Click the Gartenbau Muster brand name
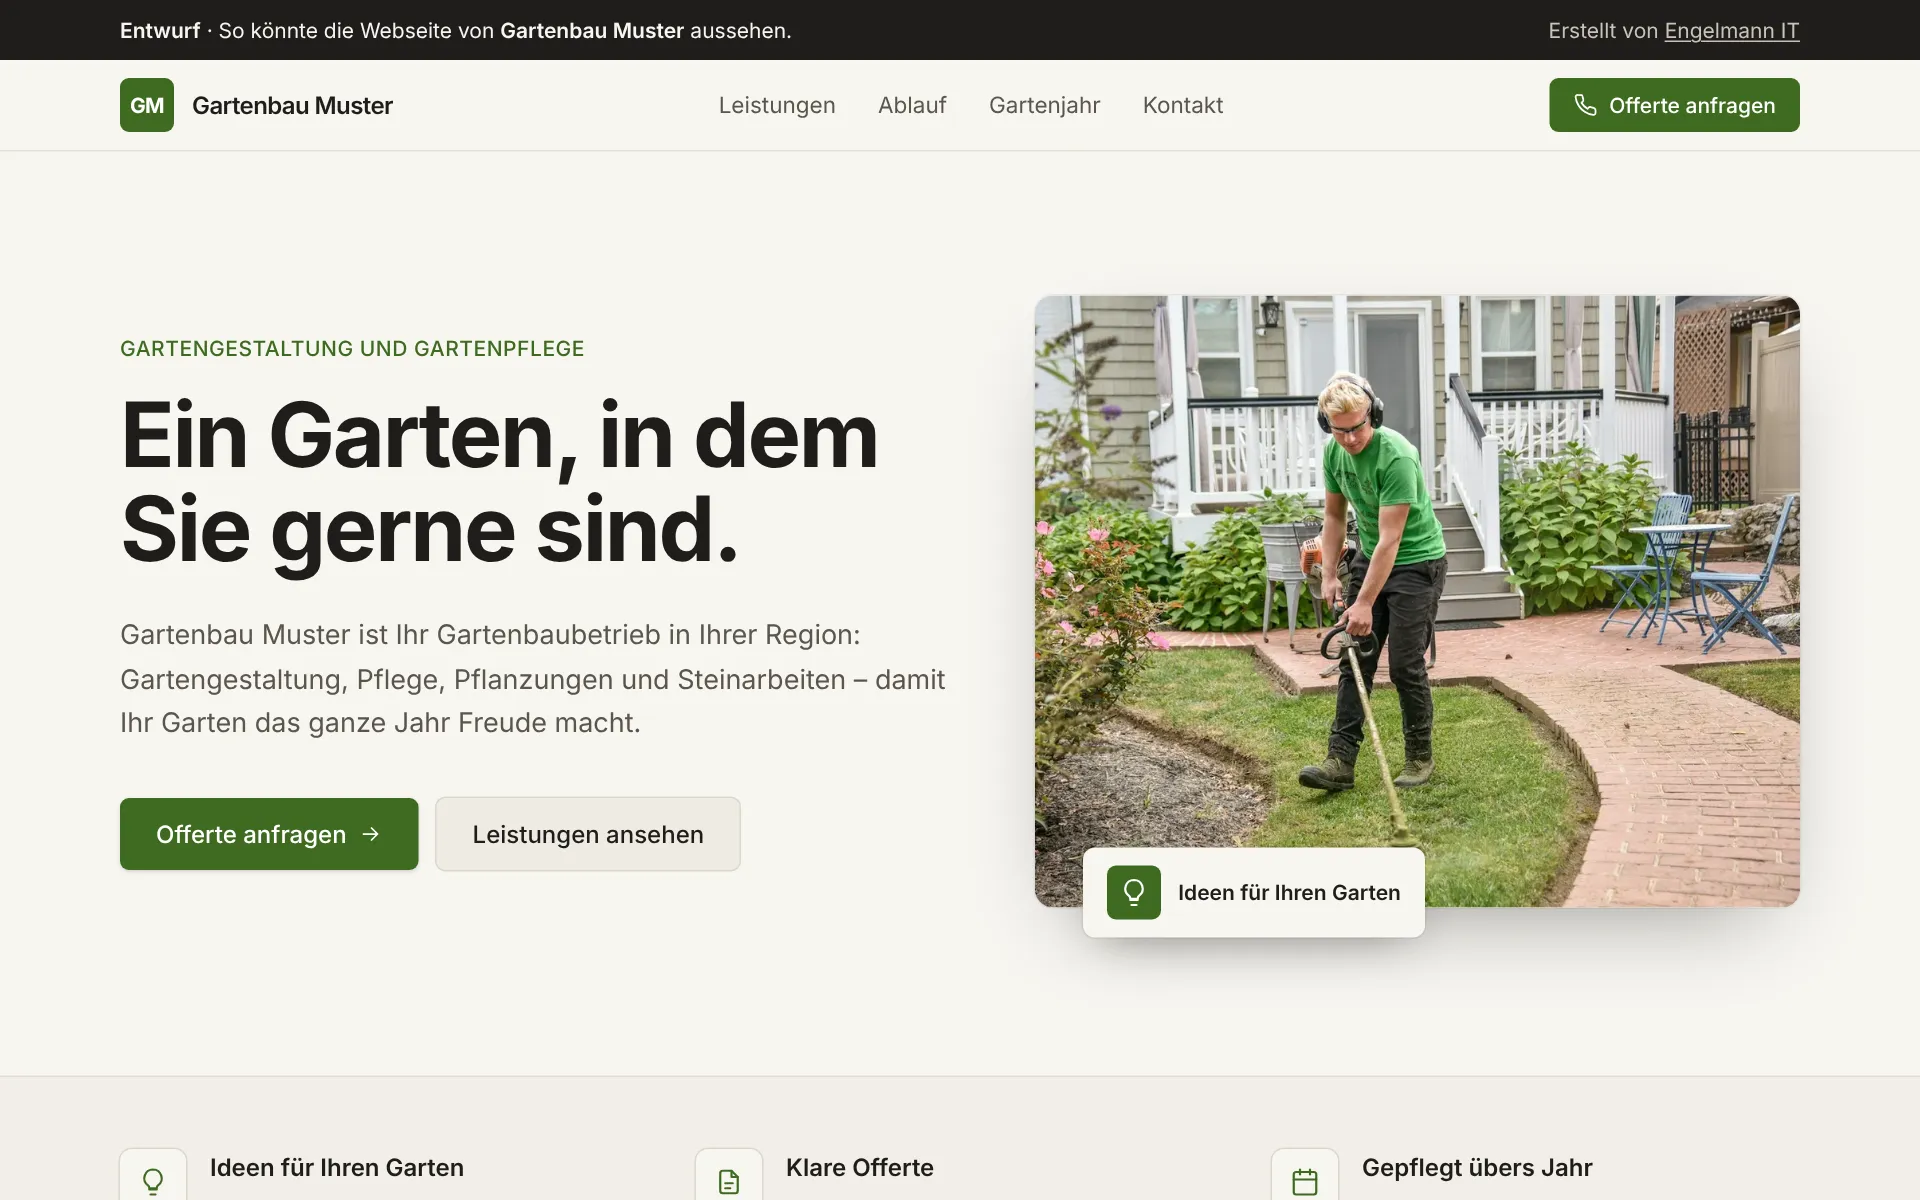The image size is (1920, 1200). pos(292,105)
